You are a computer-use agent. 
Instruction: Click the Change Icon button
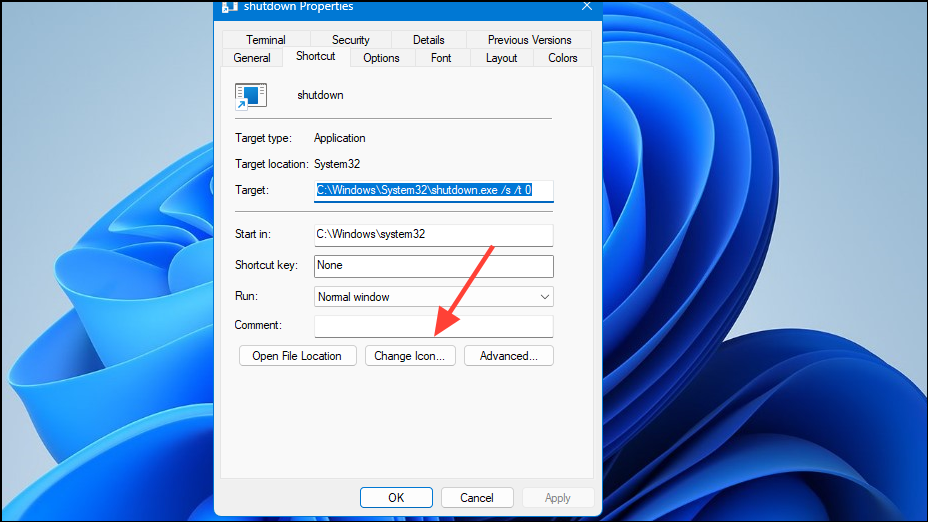(x=410, y=356)
